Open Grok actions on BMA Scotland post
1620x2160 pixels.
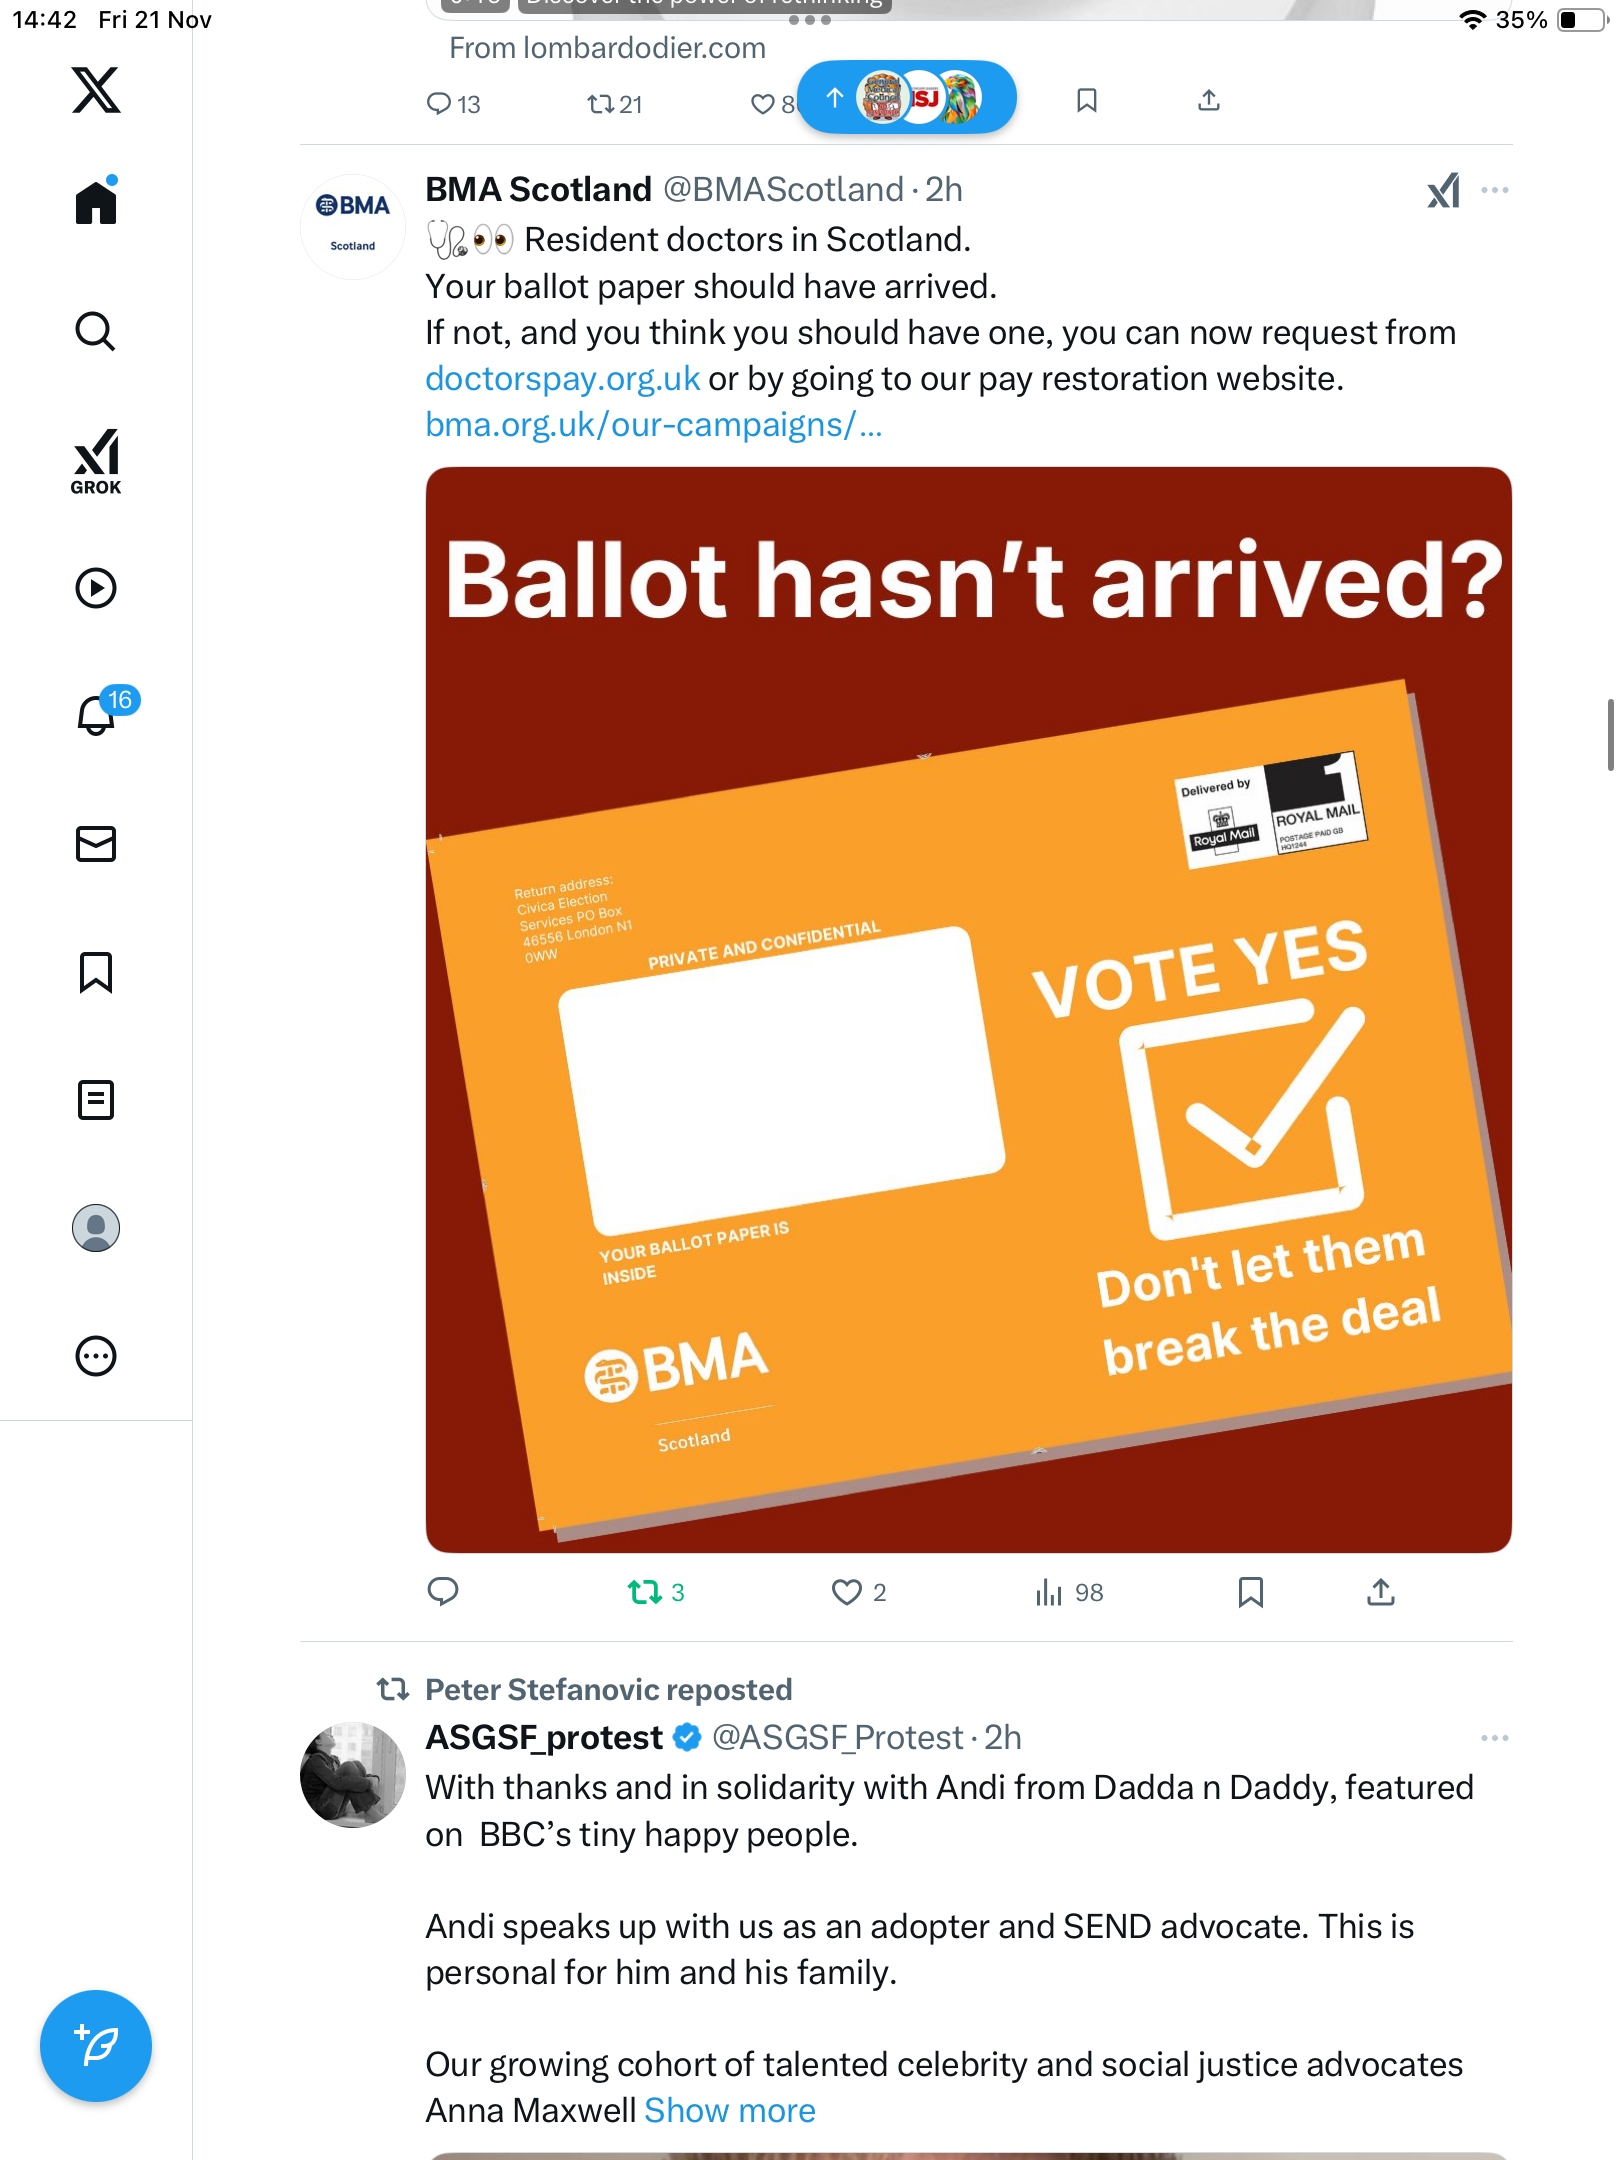click(x=1443, y=190)
